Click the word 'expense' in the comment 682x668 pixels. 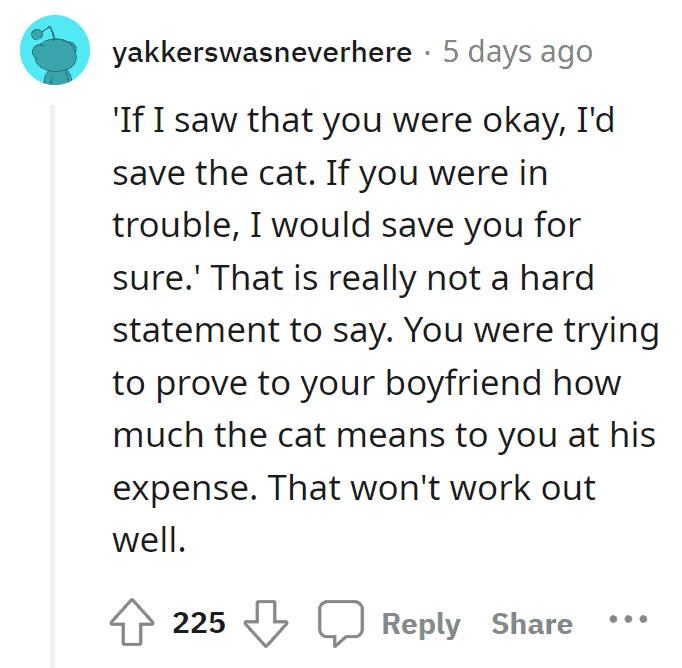click(184, 488)
